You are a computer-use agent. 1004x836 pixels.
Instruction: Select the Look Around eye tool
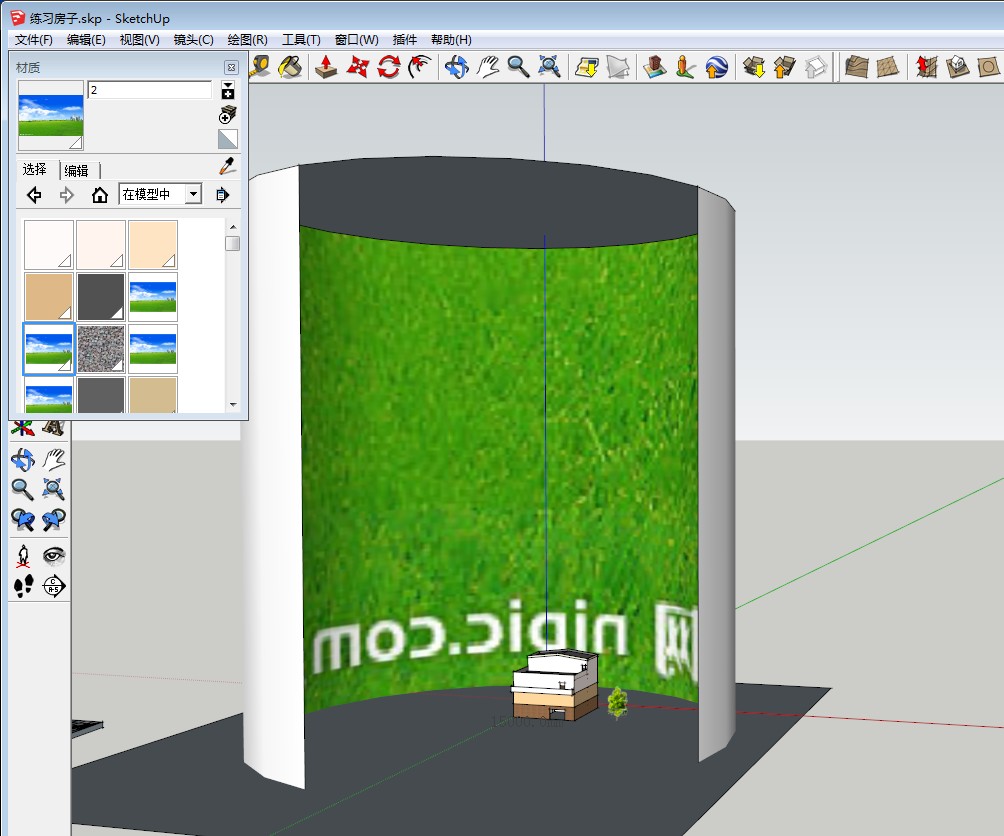click(x=54, y=556)
